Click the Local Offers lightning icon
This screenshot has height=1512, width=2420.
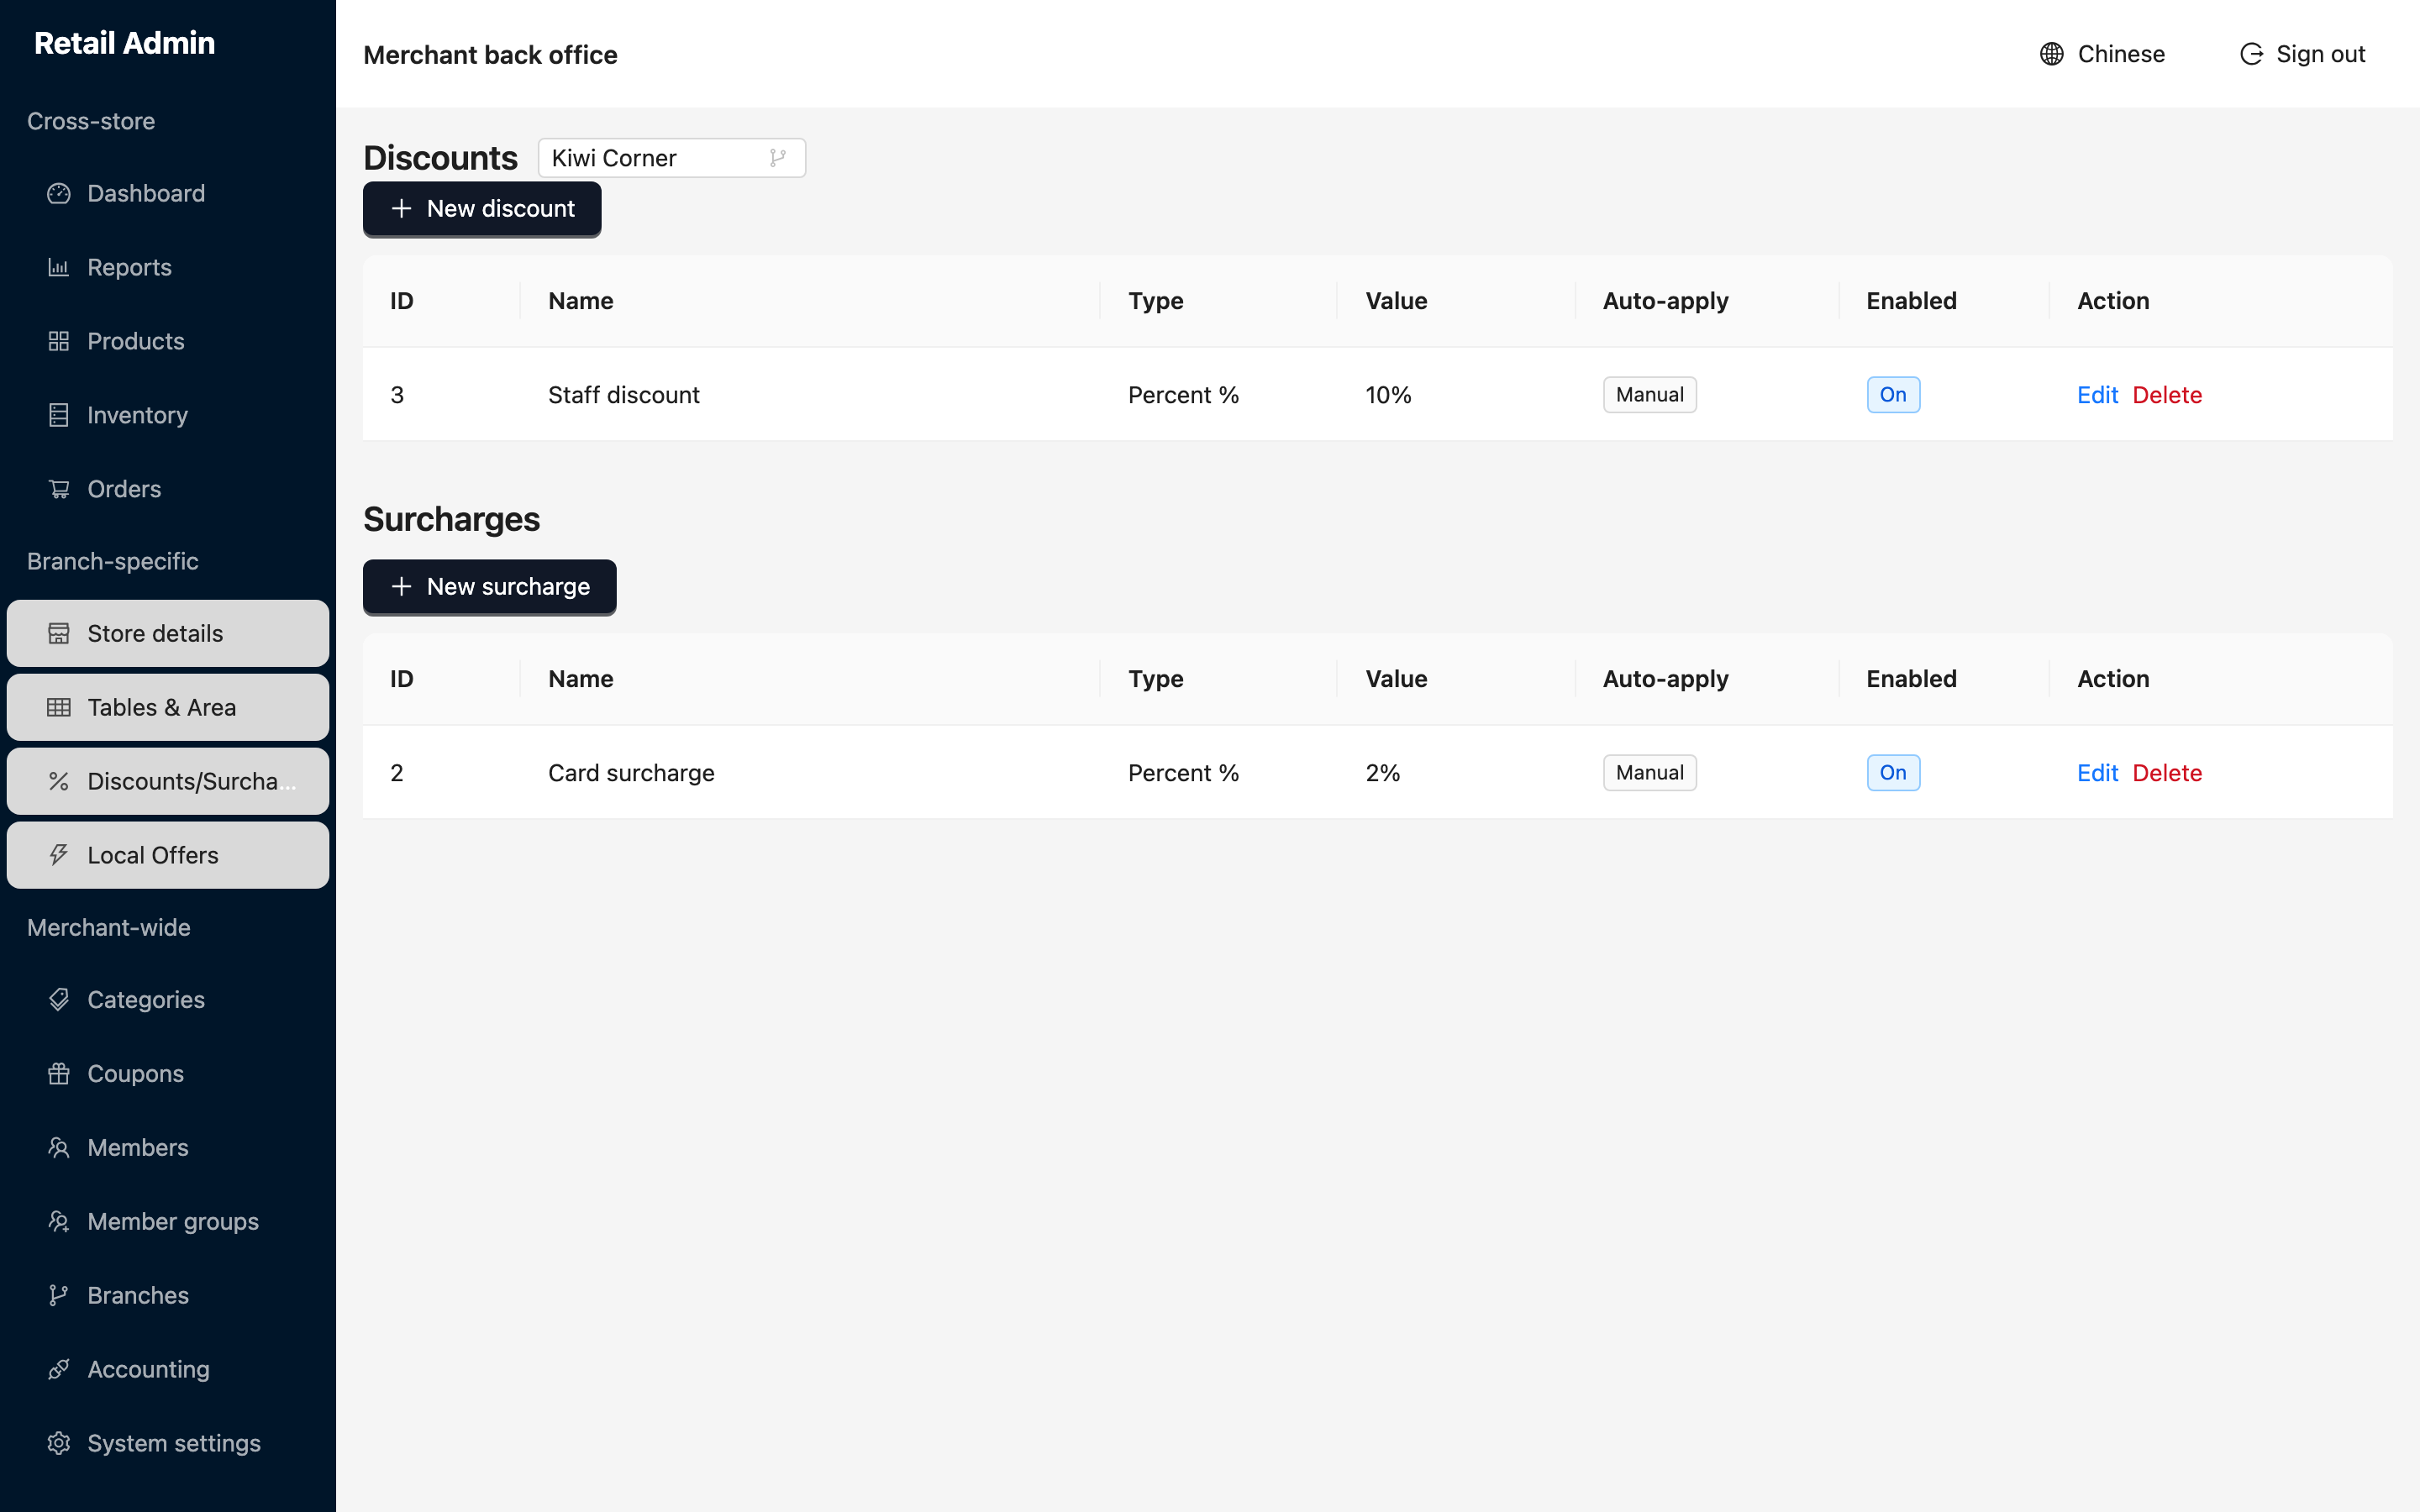click(59, 855)
